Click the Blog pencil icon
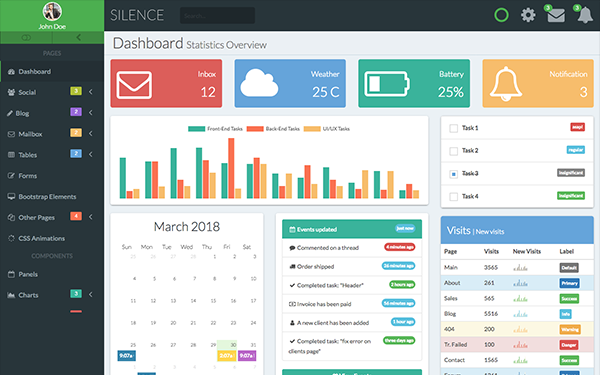This screenshot has height=375, width=600. [10, 113]
